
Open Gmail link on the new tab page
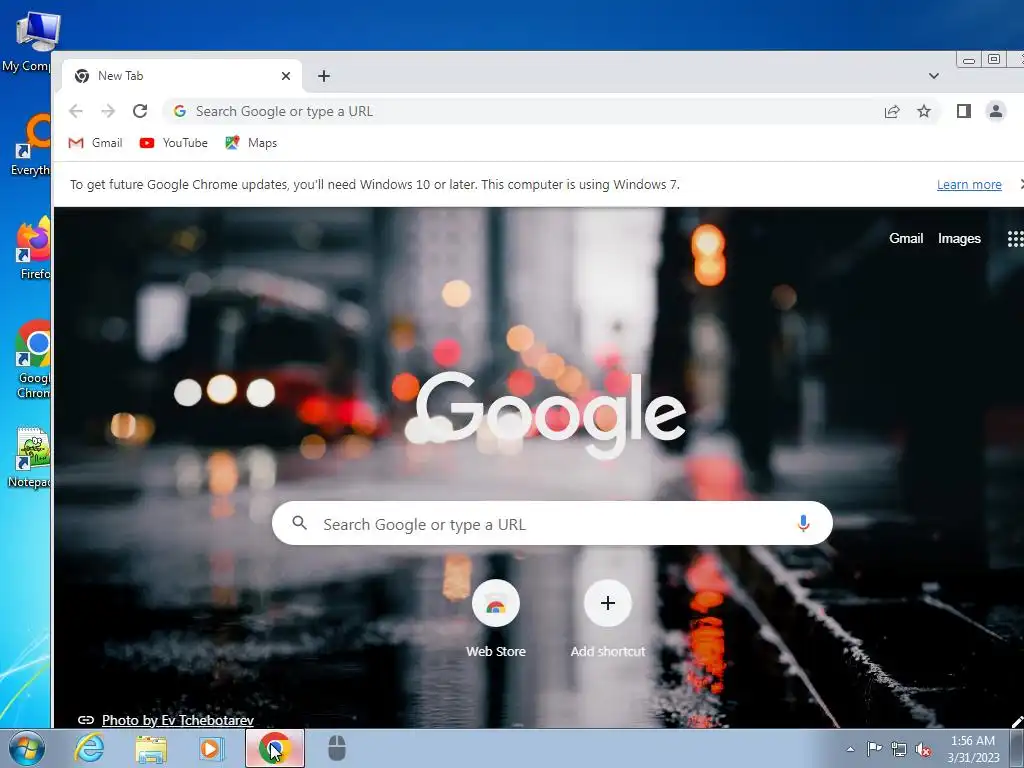[906, 238]
